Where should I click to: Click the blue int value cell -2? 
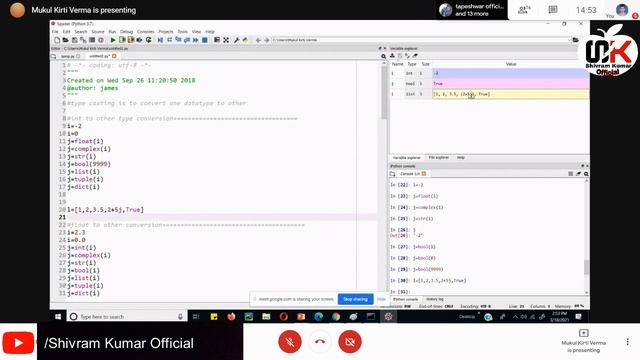click(x=510, y=73)
